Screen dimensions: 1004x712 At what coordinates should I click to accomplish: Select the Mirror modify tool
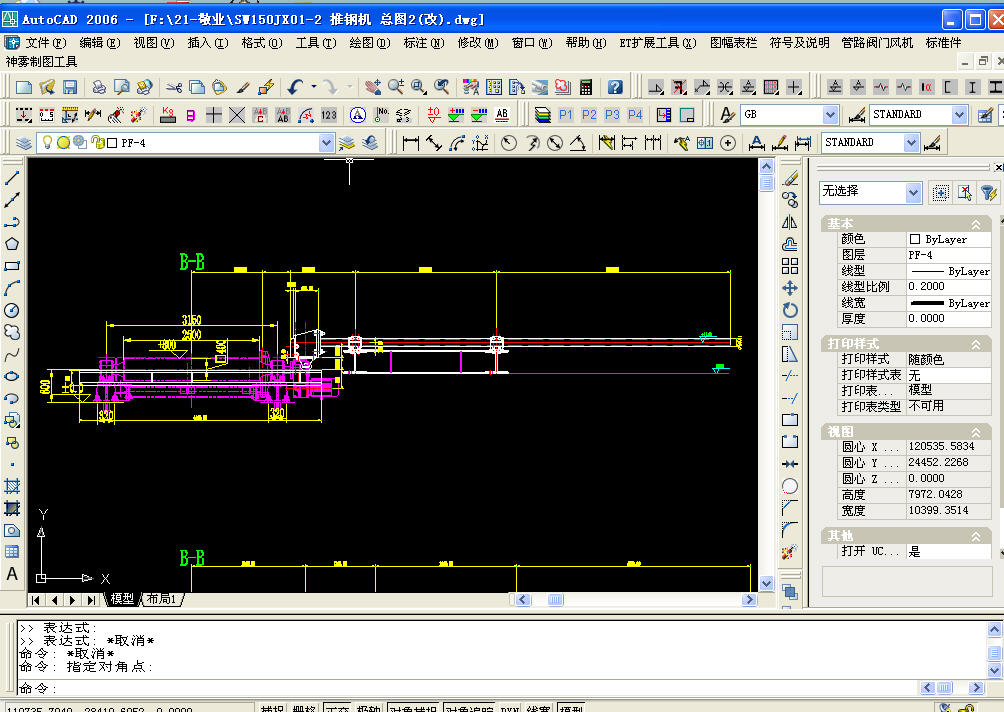point(790,222)
